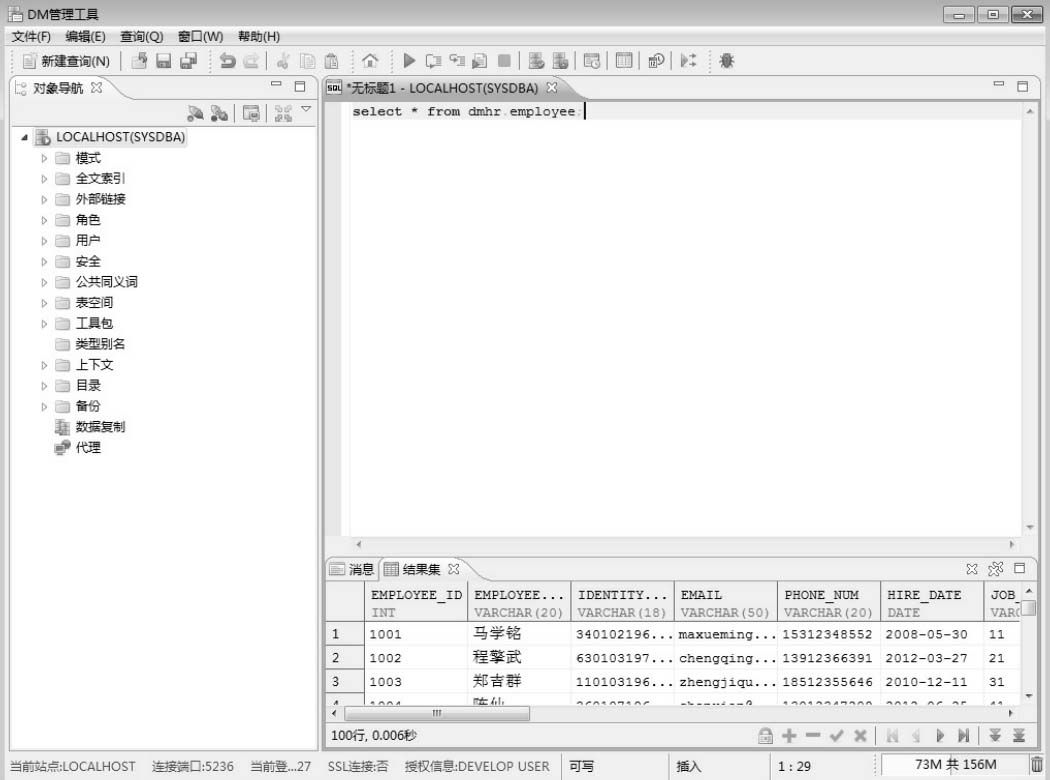The height and width of the screenshot is (780, 1050).
Task: Select the 数据复制 tree item
Action: point(100,427)
